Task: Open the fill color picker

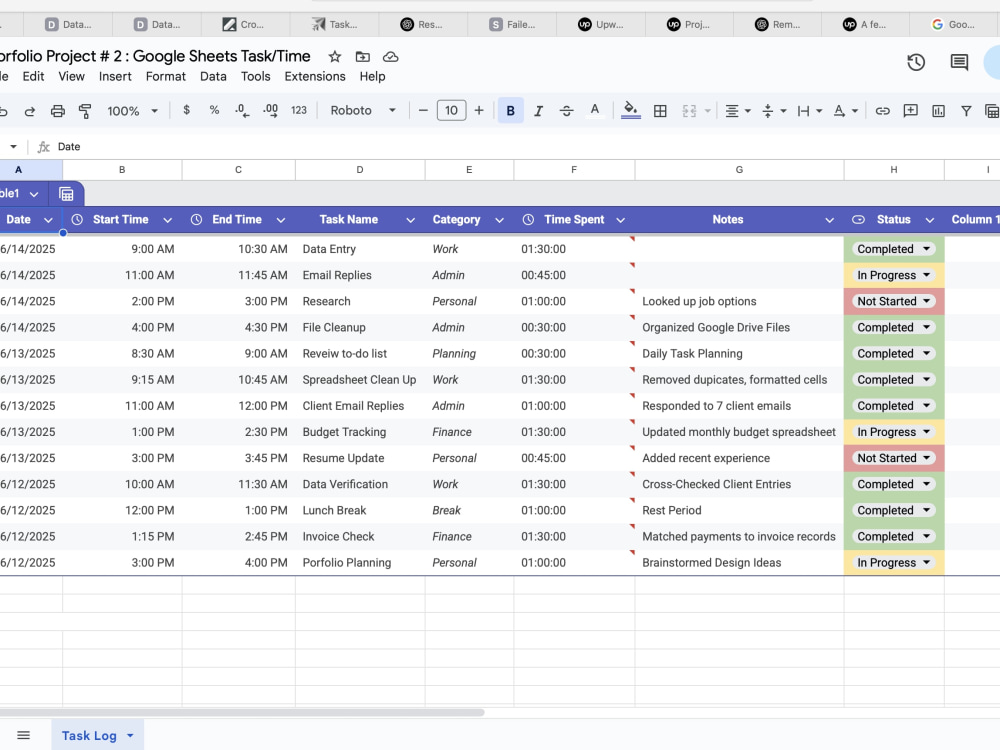Action: (631, 111)
